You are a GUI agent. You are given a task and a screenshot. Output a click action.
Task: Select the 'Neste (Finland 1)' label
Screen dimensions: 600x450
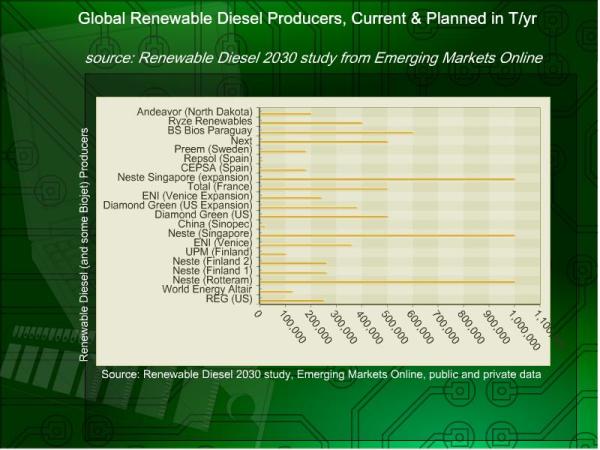[212, 271]
